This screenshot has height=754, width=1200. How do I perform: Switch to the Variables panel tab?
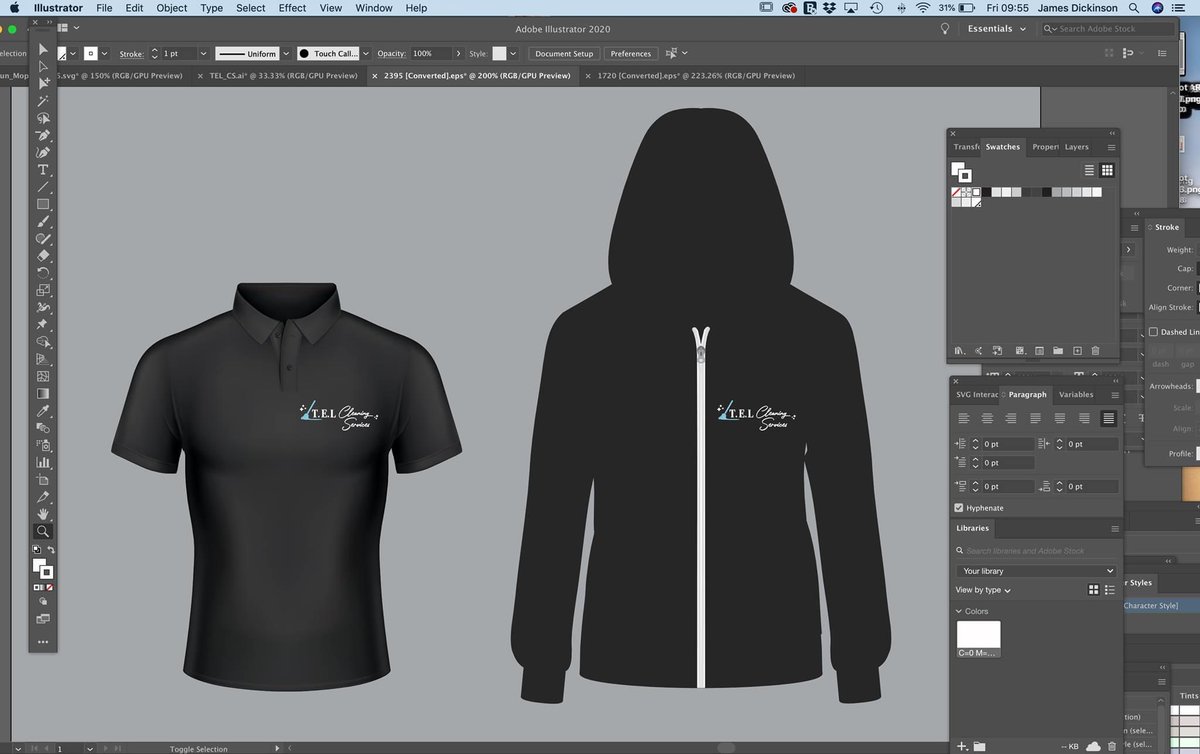pos(1076,395)
